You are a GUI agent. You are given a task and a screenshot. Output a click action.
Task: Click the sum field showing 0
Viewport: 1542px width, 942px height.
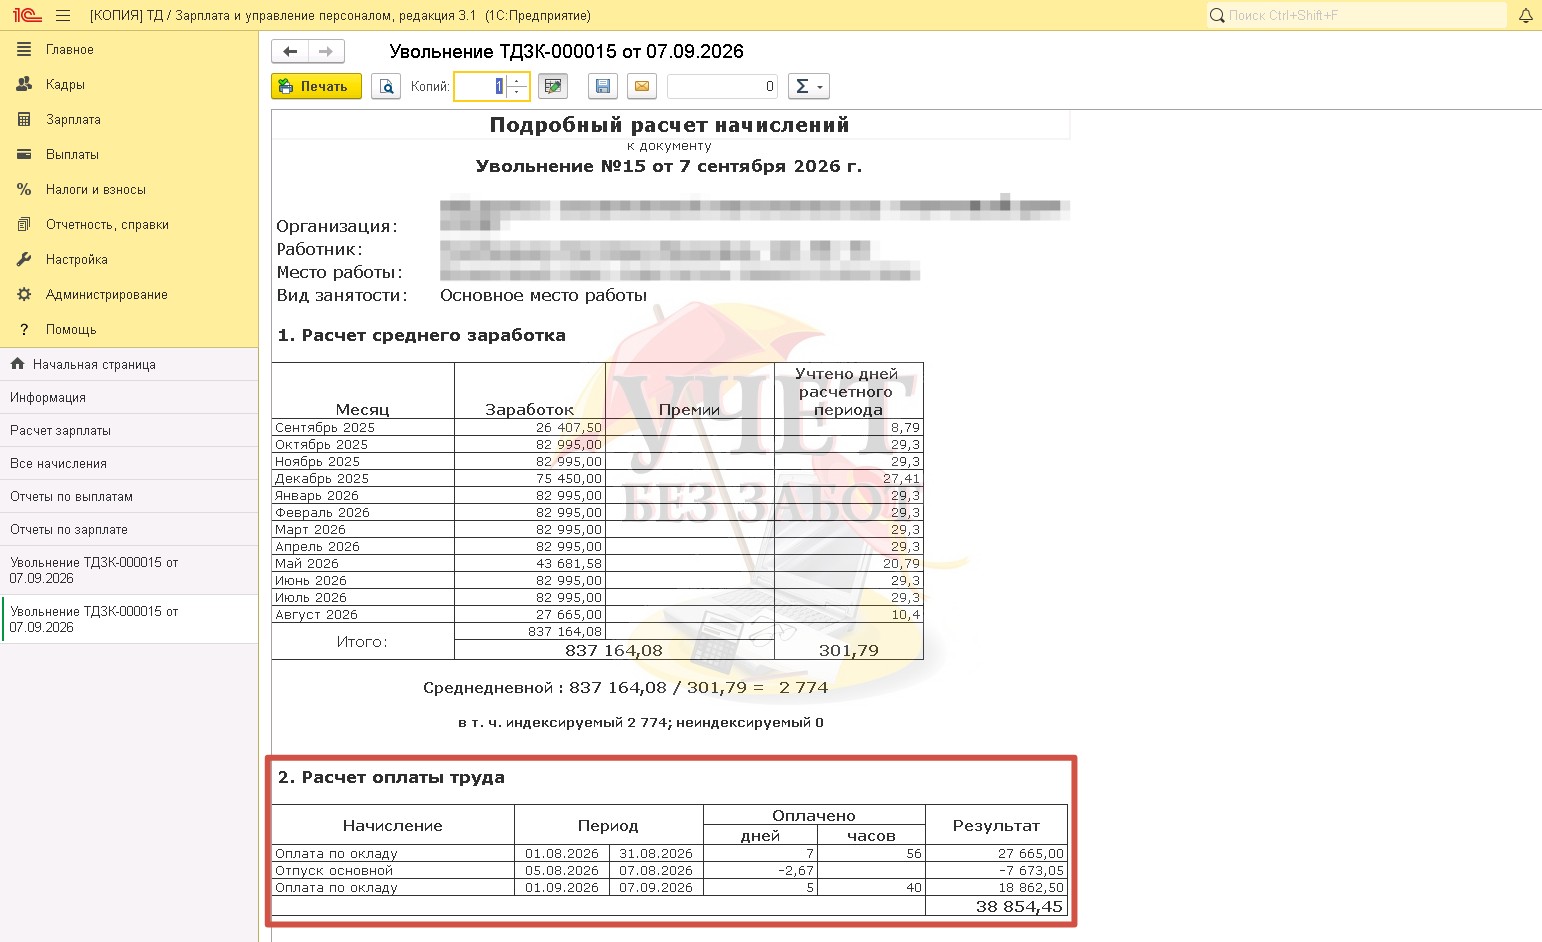722,86
